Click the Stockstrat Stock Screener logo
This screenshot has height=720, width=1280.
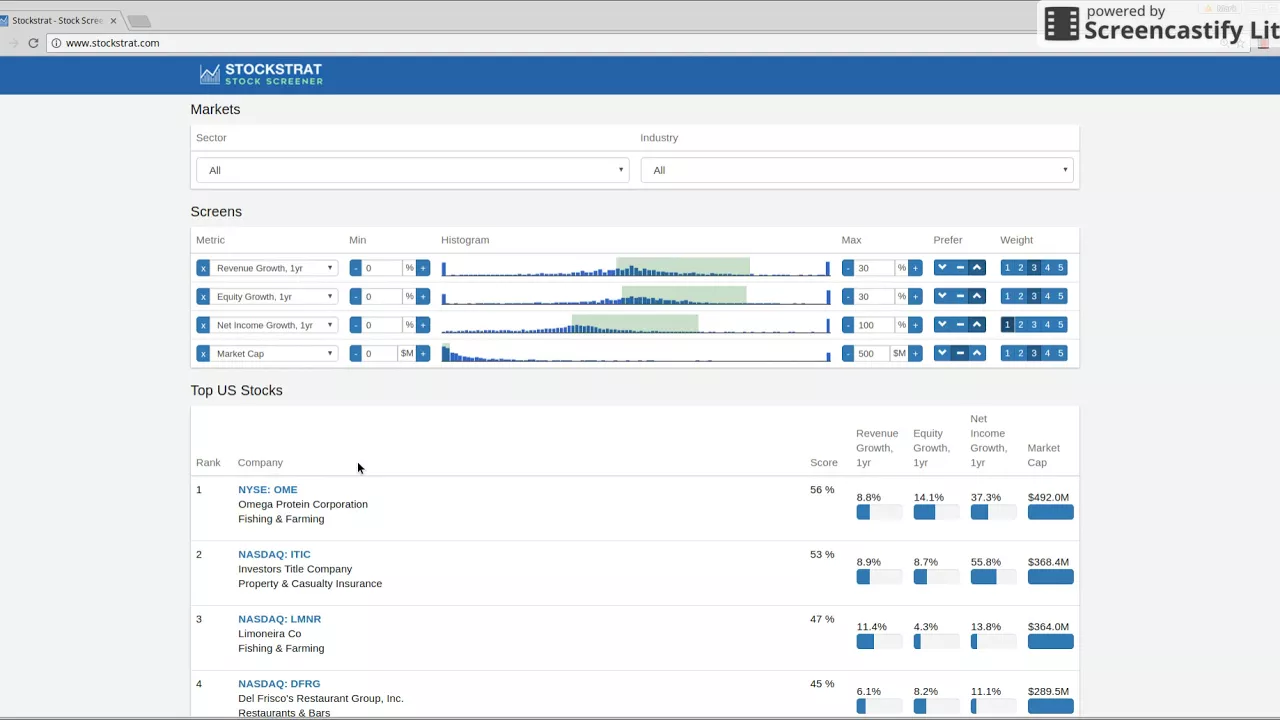pos(261,74)
